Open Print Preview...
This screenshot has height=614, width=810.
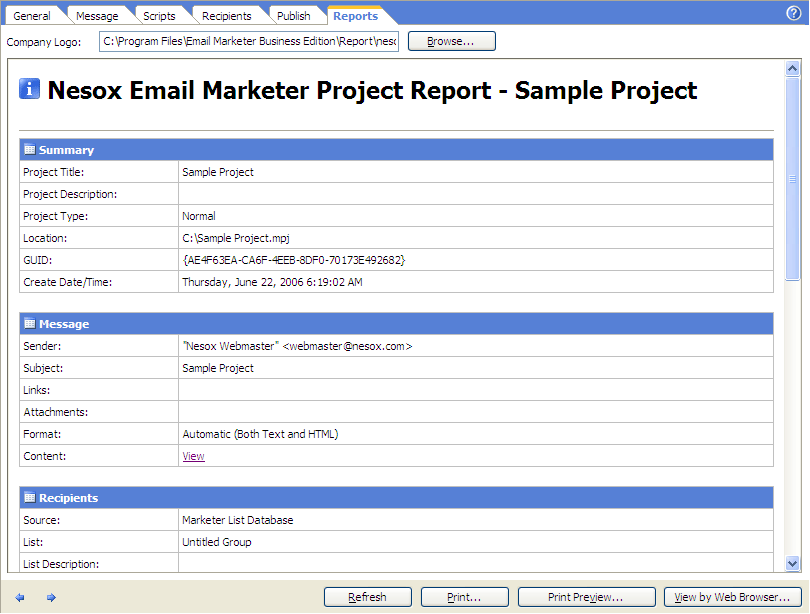pos(586,597)
